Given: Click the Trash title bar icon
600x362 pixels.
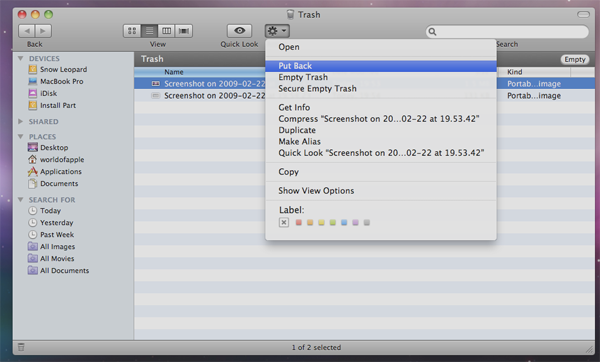Looking at the screenshot, I should (291, 15).
